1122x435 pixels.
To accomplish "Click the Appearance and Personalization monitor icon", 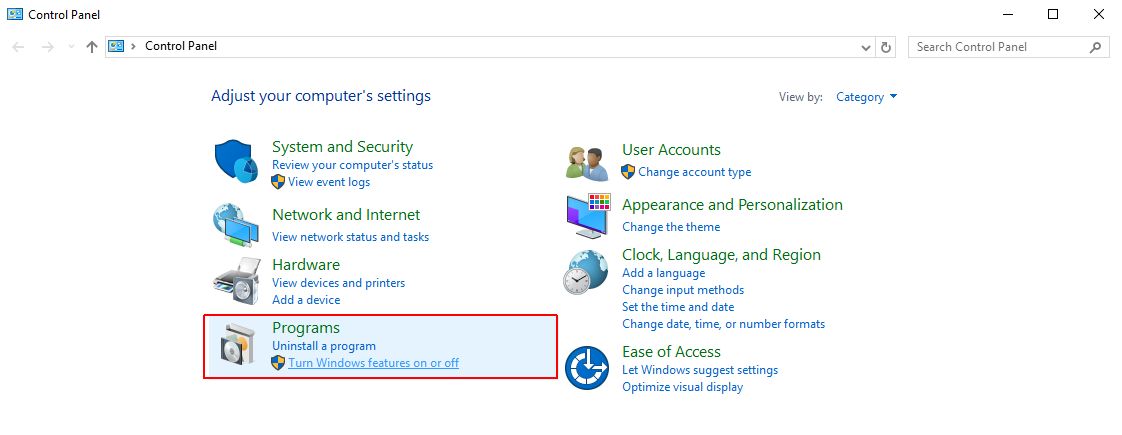I will coord(587,216).
